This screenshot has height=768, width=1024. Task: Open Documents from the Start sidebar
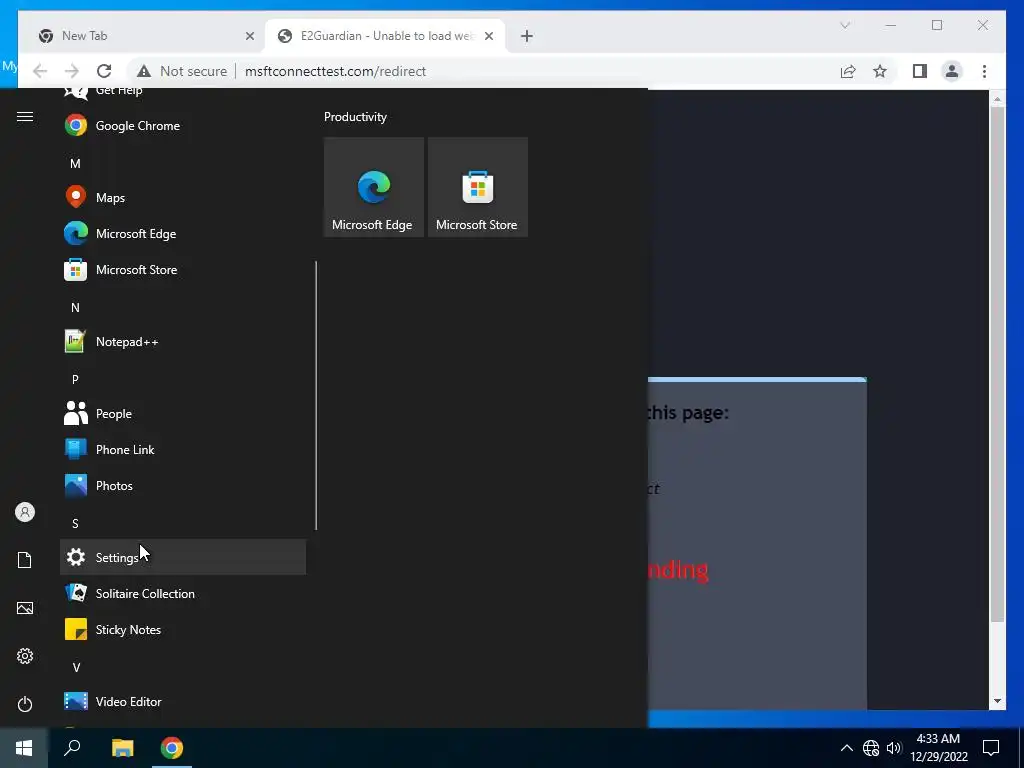tap(25, 560)
